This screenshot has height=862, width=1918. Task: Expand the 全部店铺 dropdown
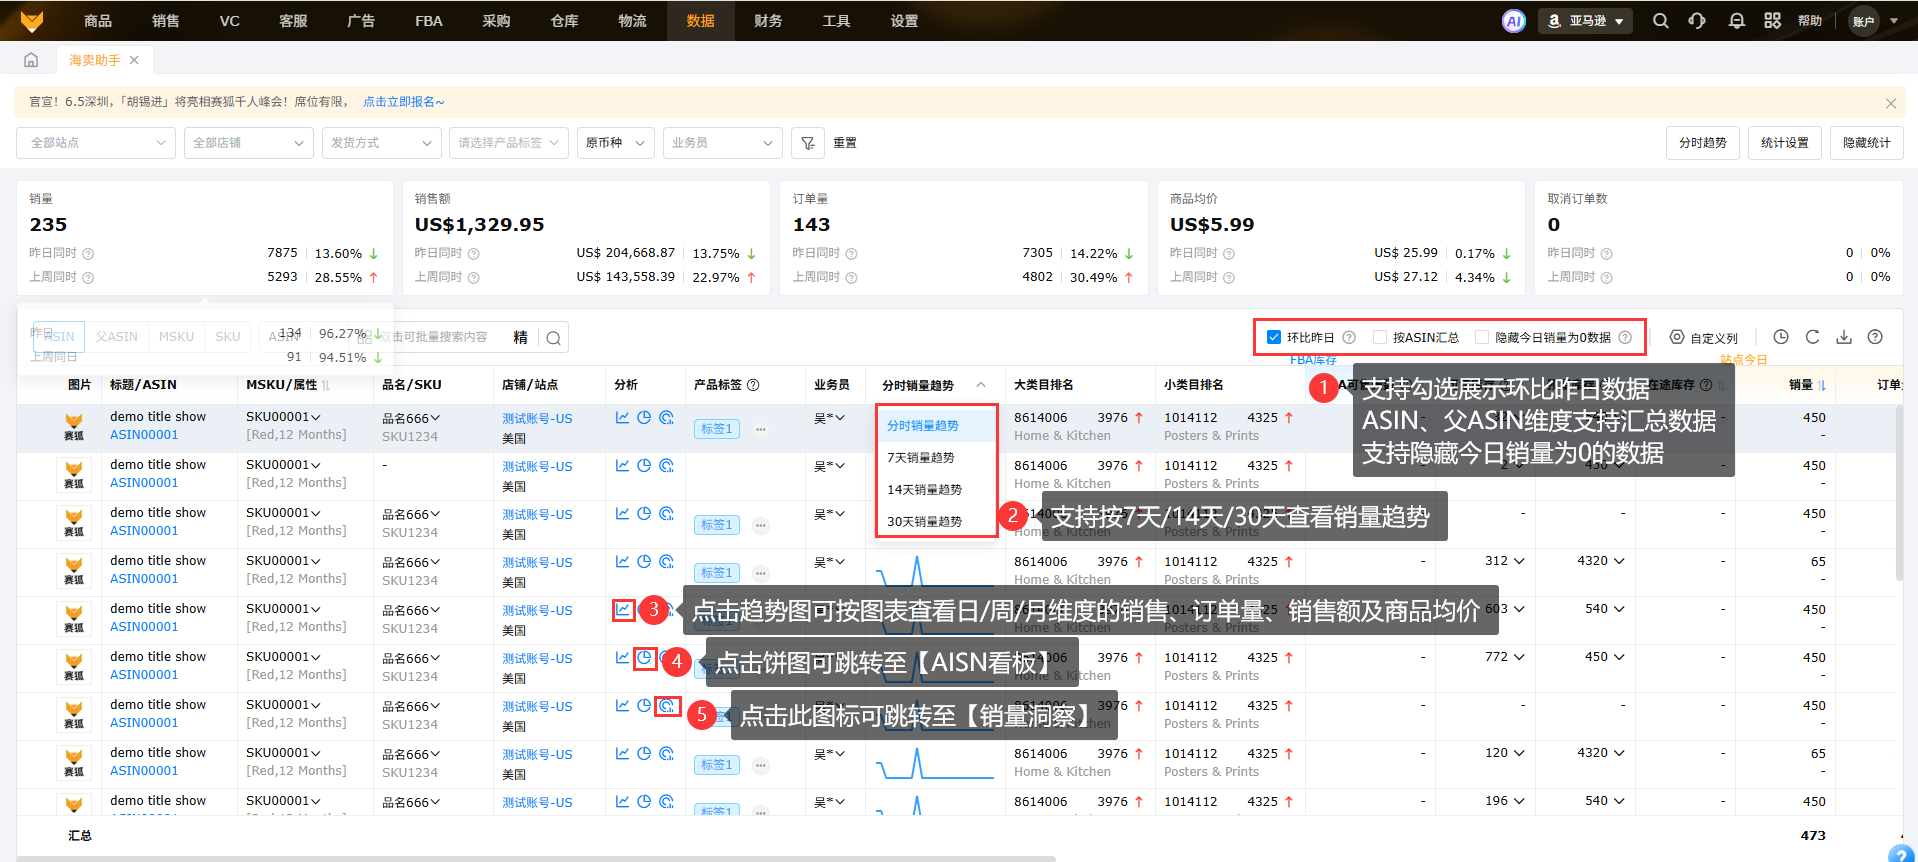(248, 143)
